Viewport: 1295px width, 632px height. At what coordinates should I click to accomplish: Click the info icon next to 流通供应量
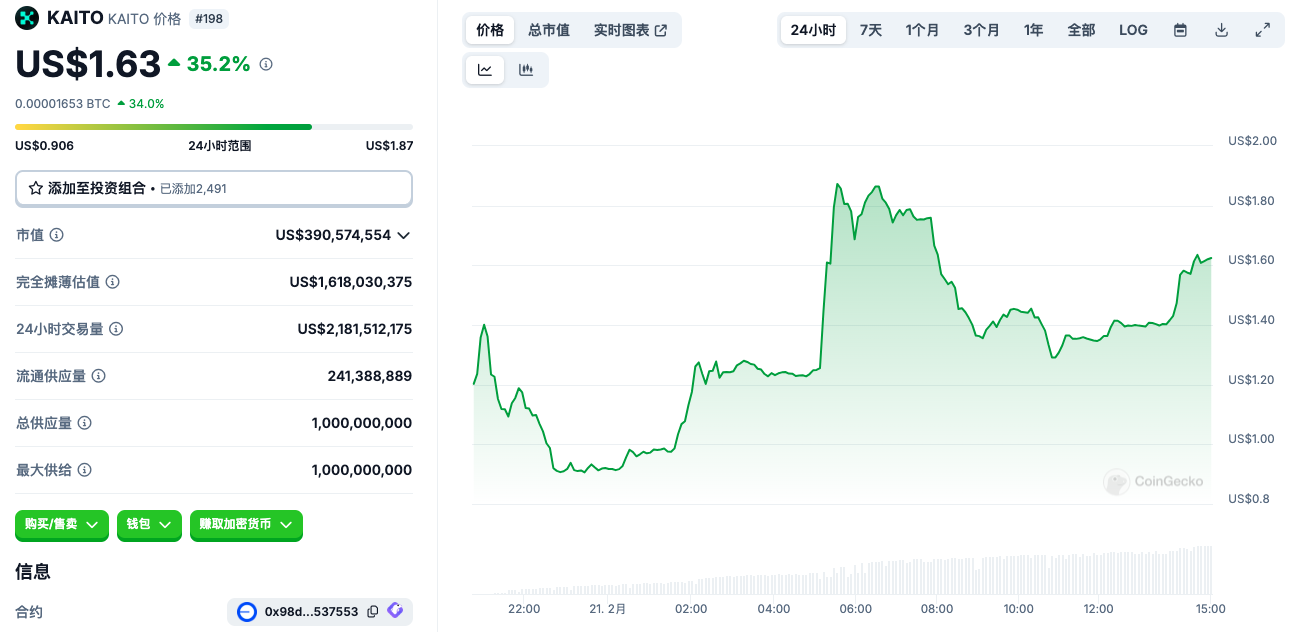click(x=98, y=376)
